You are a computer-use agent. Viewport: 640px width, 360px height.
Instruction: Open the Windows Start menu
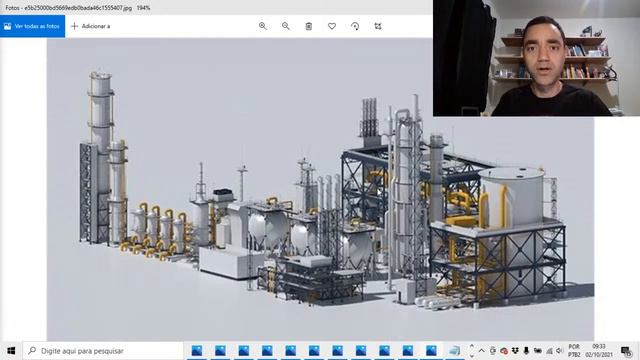point(11,351)
